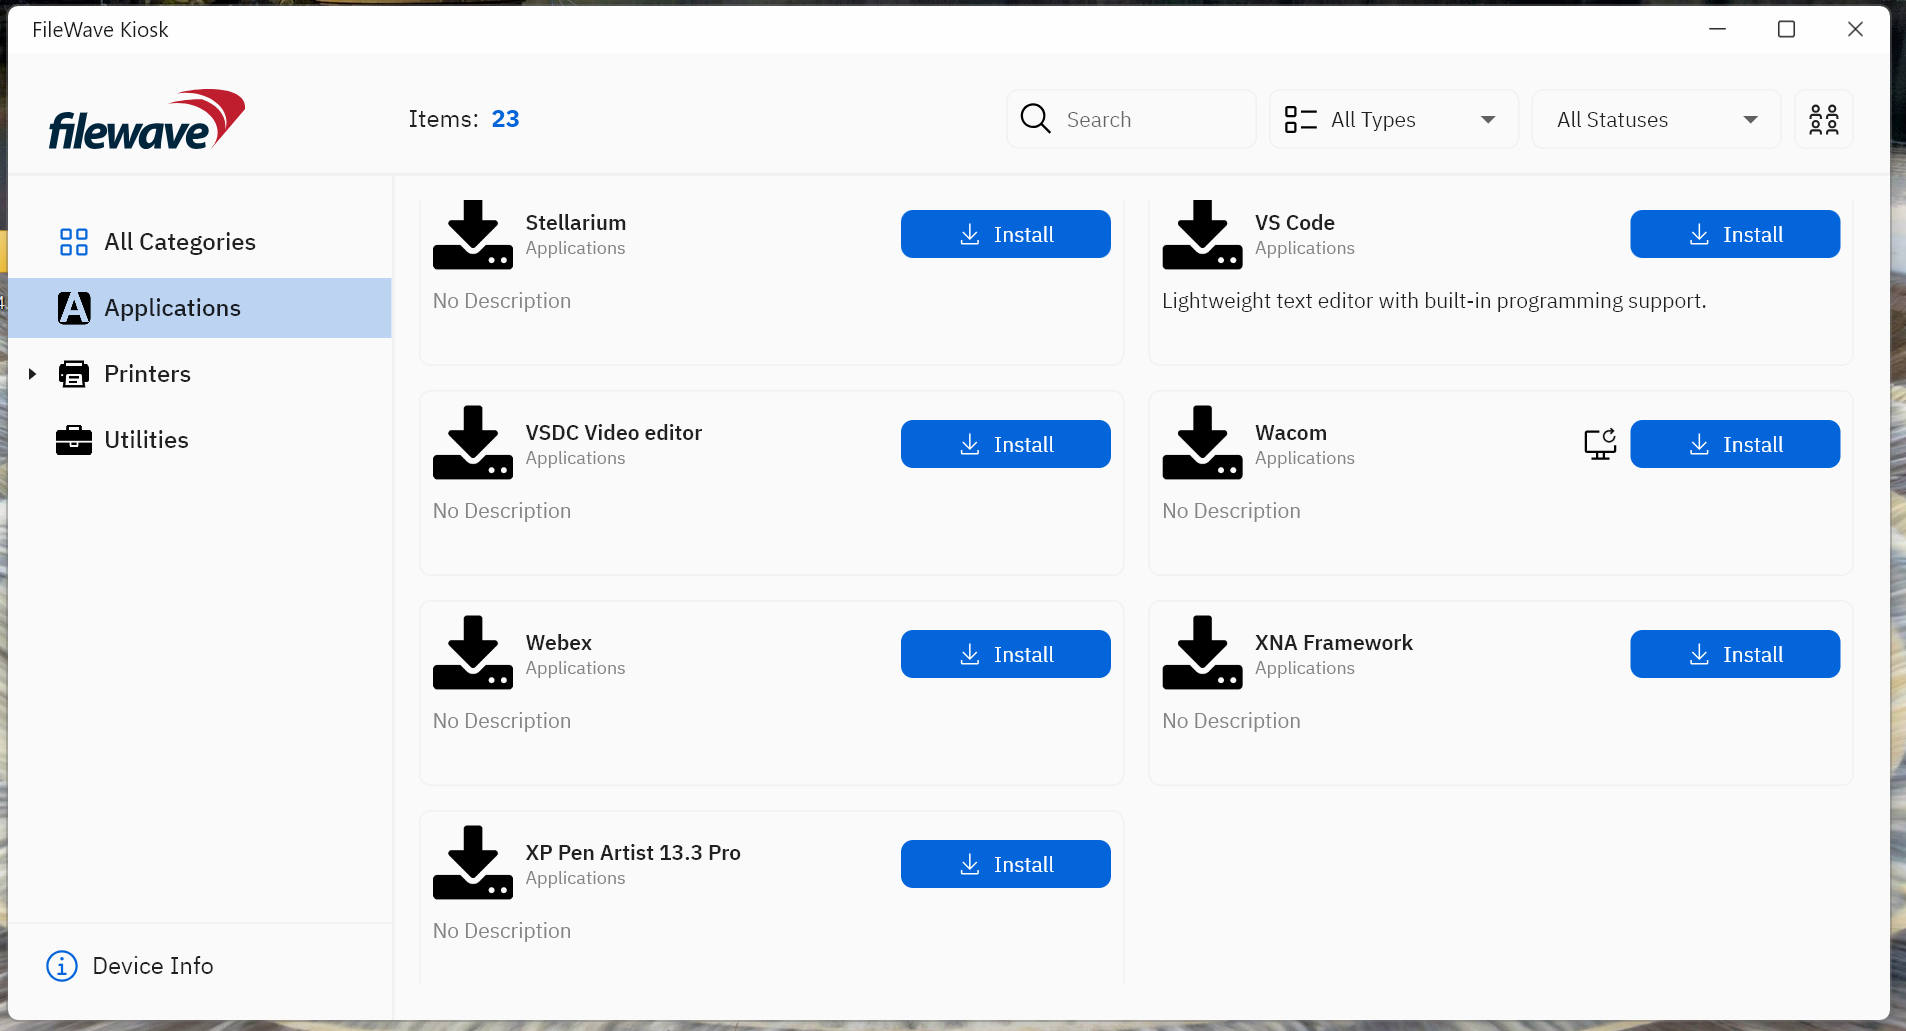Click the Wacom title text

click(1291, 433)
